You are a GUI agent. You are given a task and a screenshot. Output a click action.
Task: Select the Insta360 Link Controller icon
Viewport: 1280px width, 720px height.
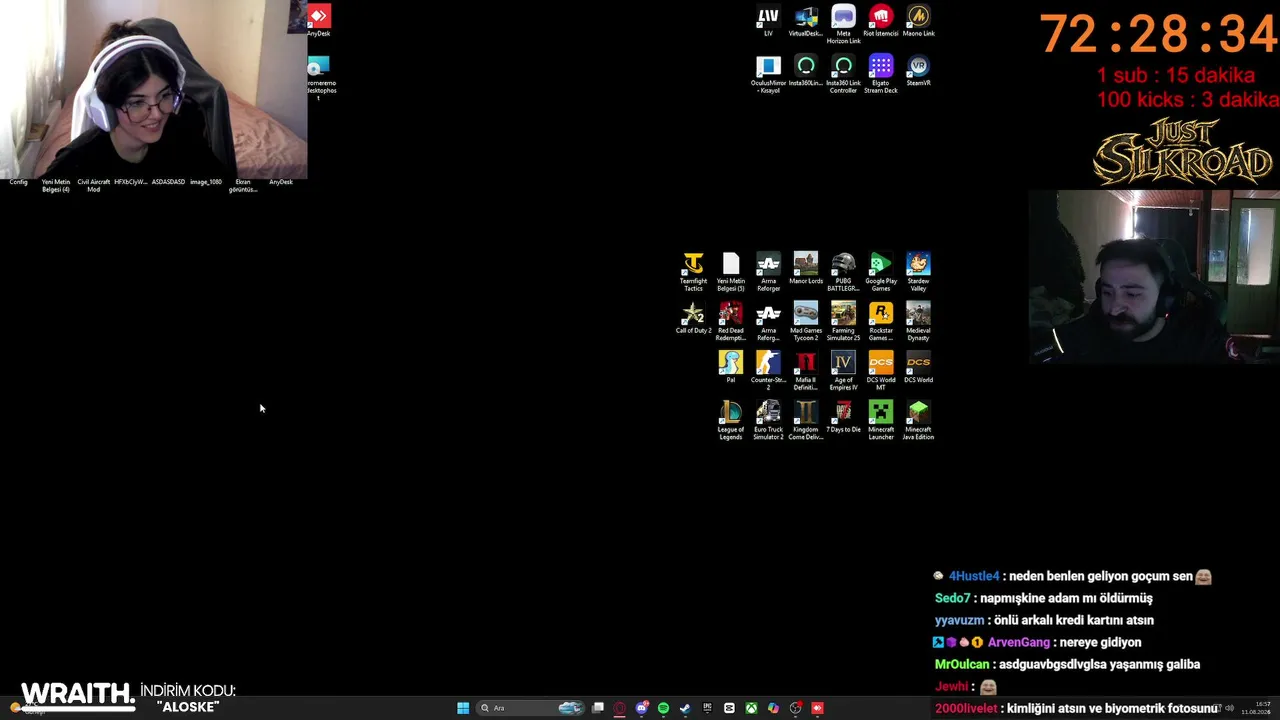844,74
